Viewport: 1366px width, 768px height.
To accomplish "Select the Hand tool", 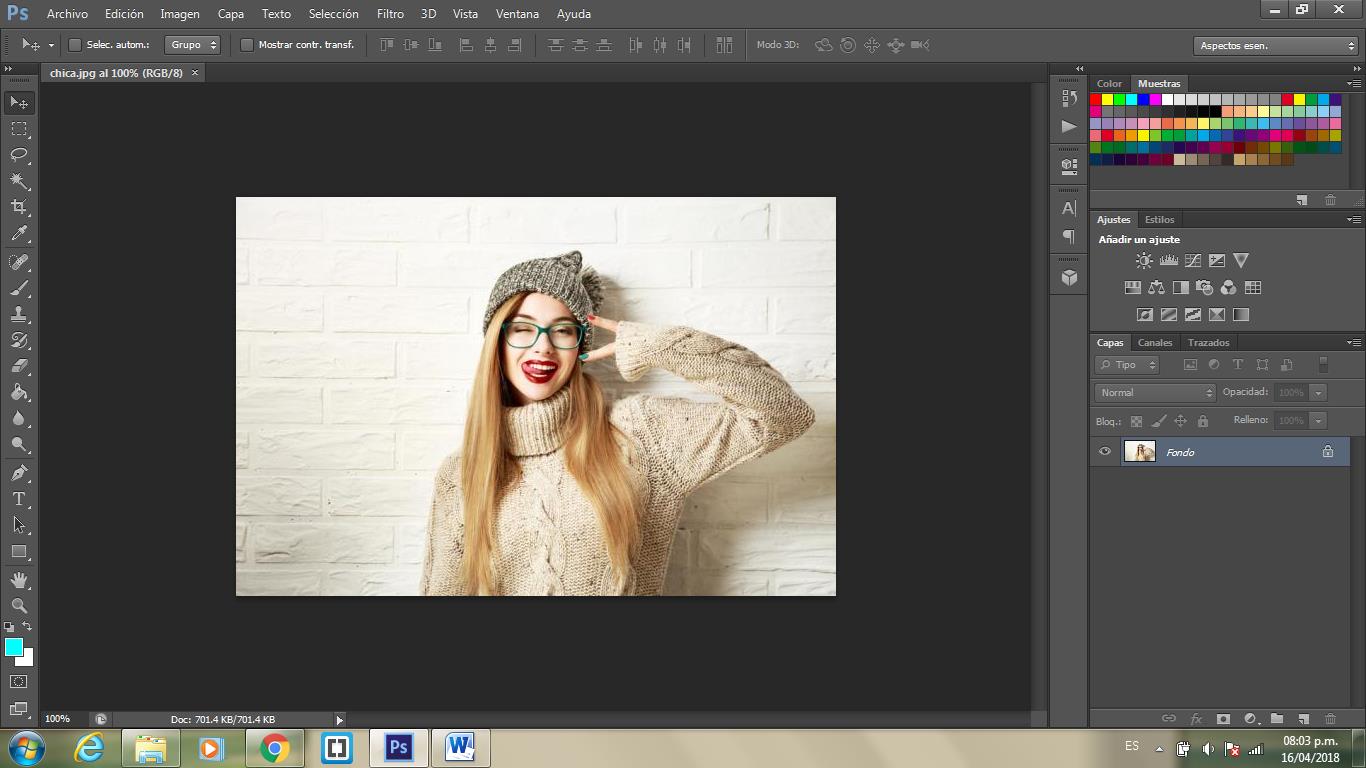I will [x=19, y=580].
